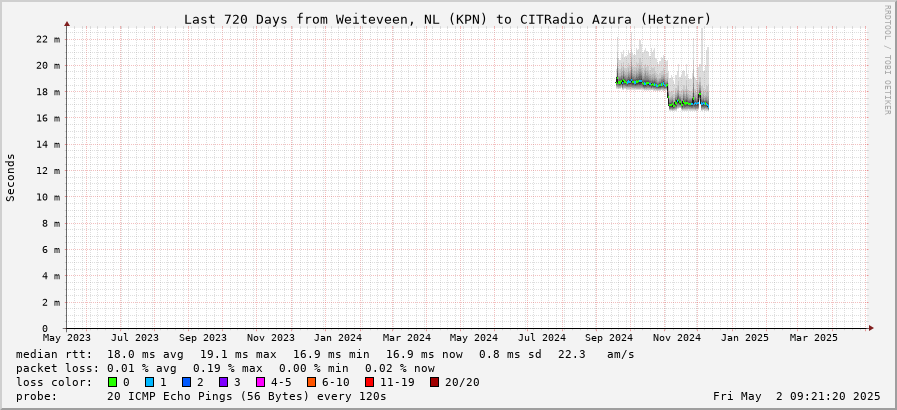Click the green loss color swatch for 0
The width and height of the screenshot is (897, 410).
coord(112,382)
